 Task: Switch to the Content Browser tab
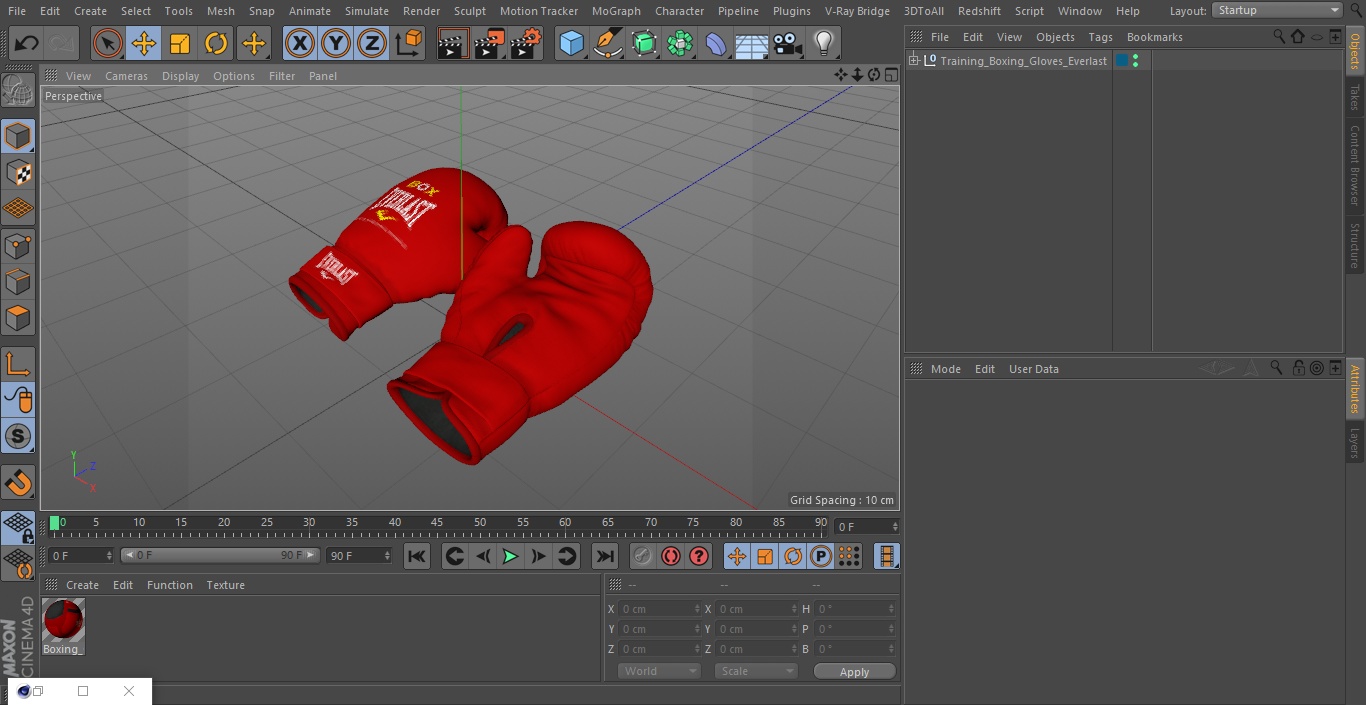click(1355, 165)
